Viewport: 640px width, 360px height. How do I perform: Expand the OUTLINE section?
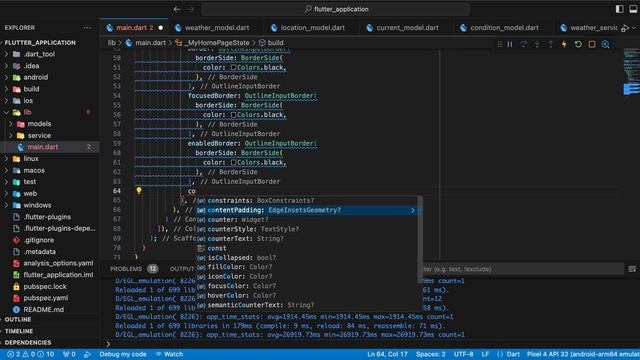[18, 319]
